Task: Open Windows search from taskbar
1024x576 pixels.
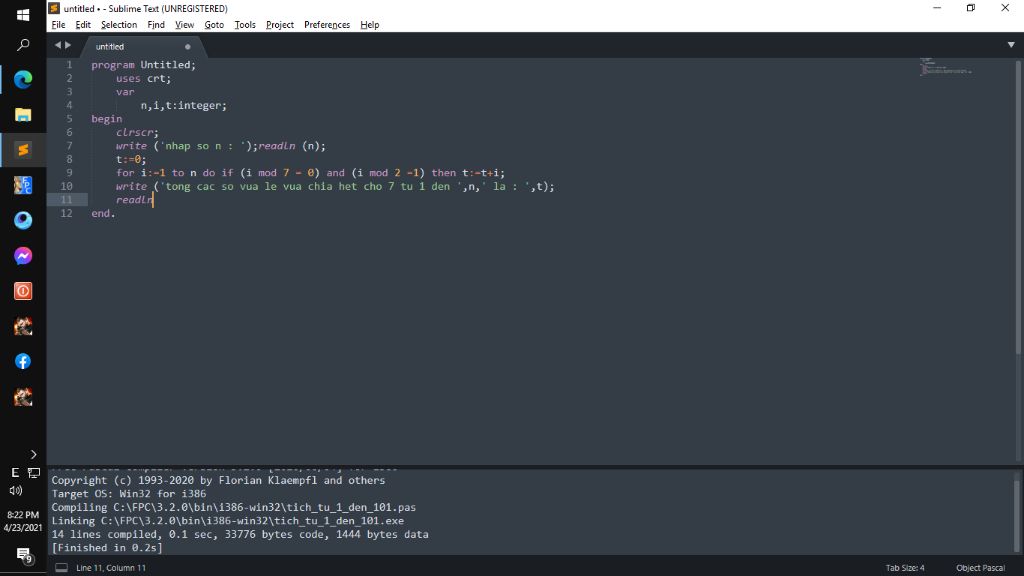Action: (23, 45)
